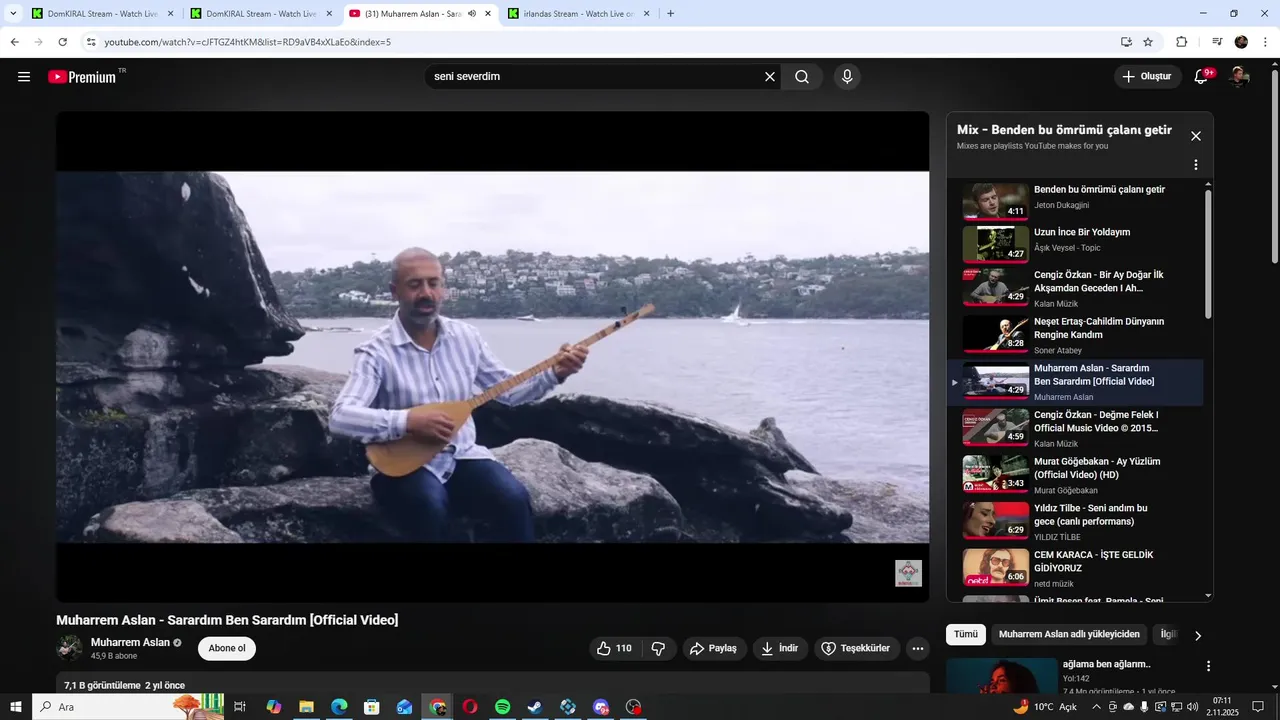
Task: Open more actions ellipsis under video
Action: click(918, 648)
